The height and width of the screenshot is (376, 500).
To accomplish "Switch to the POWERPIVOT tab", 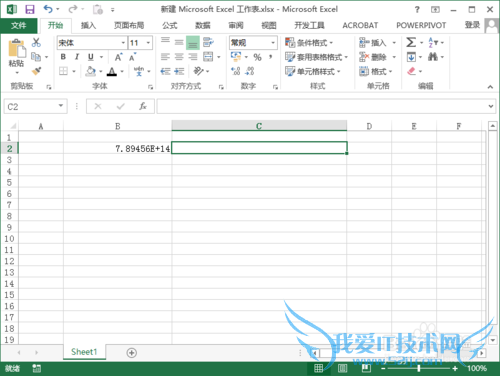I will pyautogui.click(x=421, y=25).
